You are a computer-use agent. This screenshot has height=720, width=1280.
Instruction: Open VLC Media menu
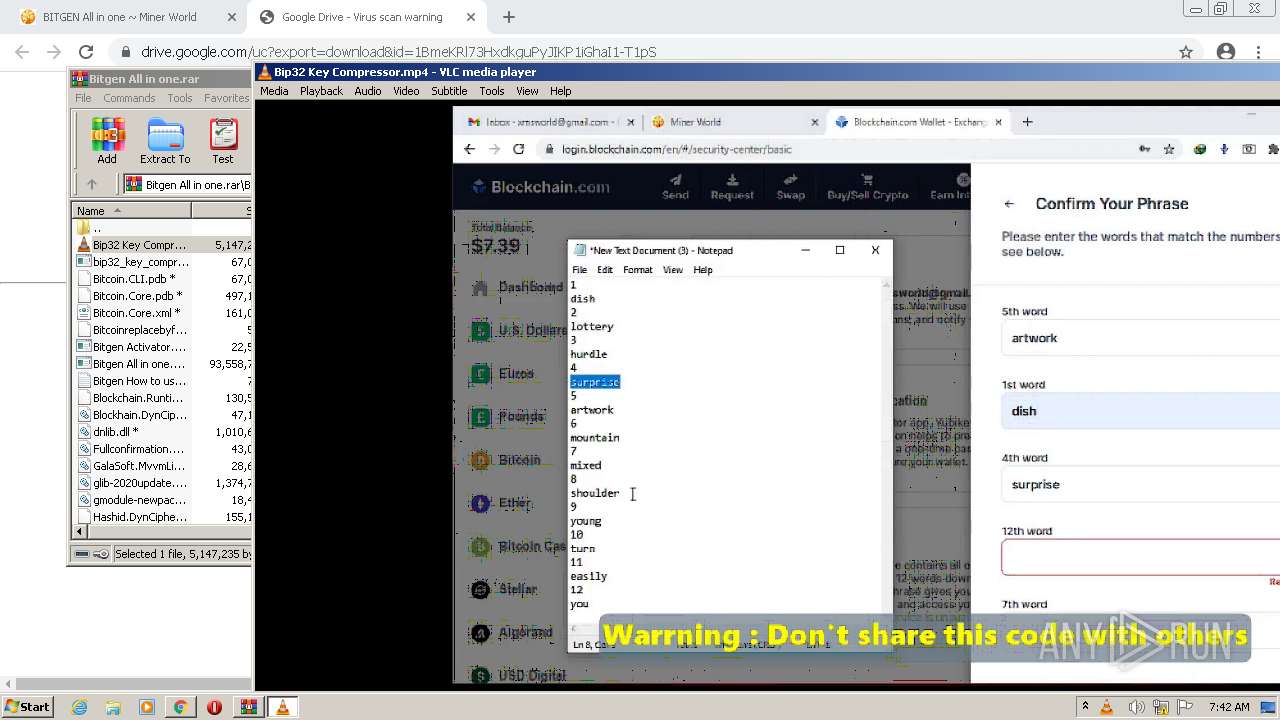point(274,91)
